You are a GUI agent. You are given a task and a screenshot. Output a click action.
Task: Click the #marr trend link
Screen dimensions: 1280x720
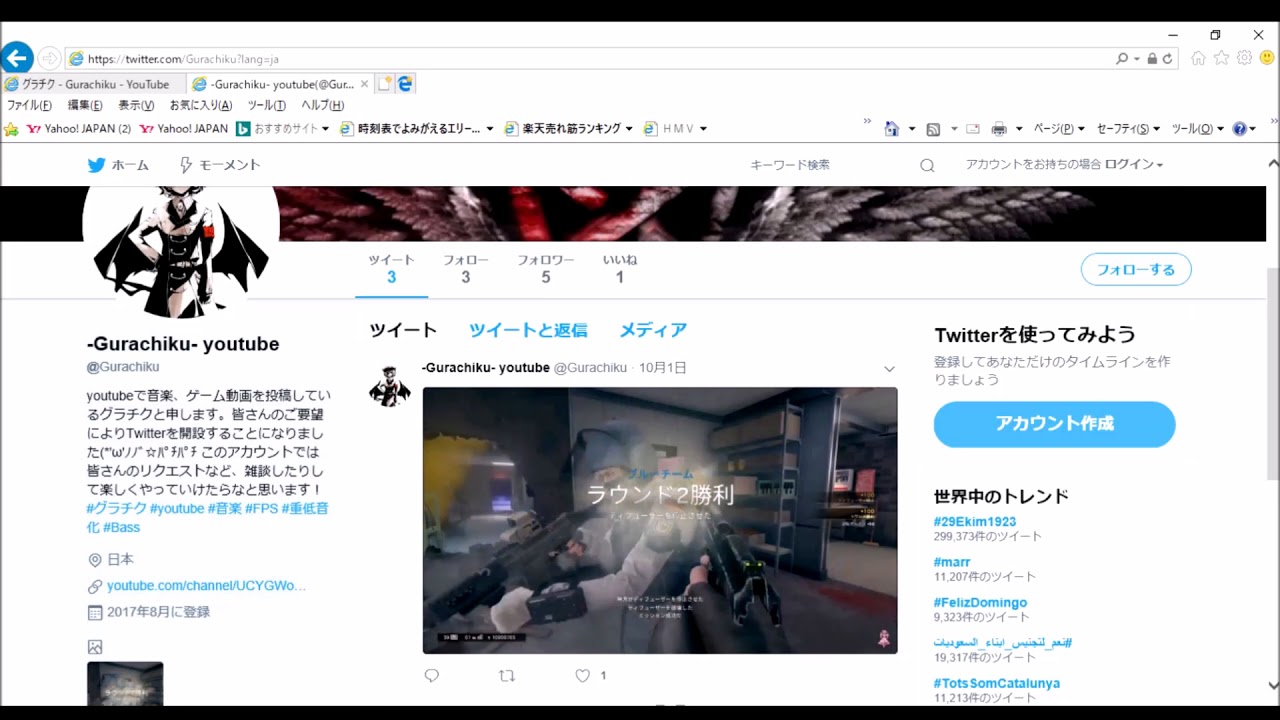(952, 562)
